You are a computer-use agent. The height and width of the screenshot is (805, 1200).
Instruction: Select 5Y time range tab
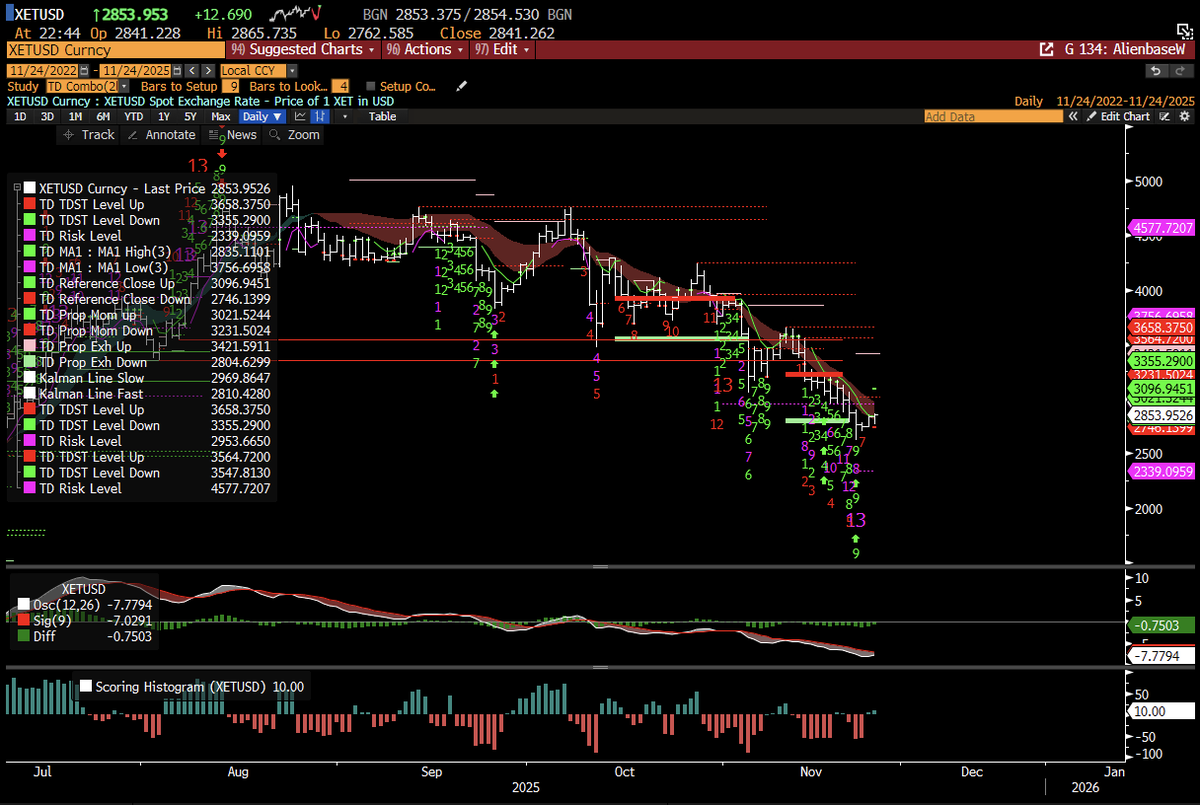(191, 116)
